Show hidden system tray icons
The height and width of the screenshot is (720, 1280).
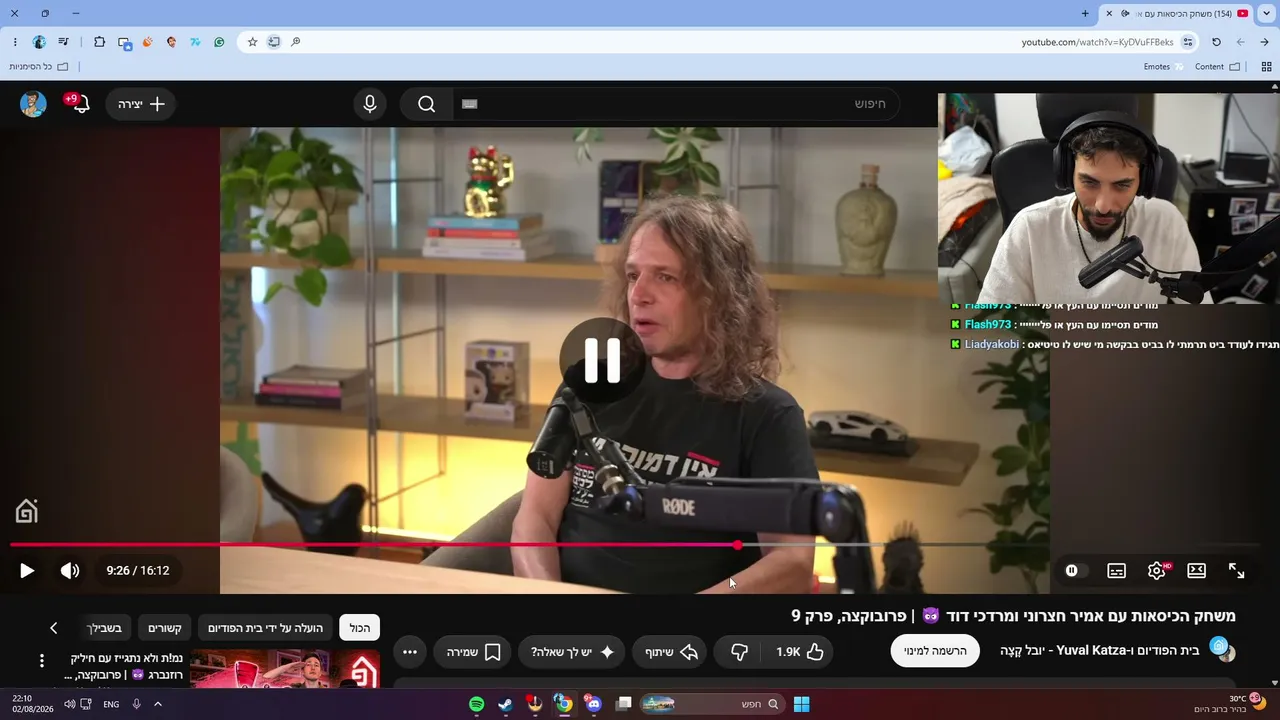click(x=158, y=704)
